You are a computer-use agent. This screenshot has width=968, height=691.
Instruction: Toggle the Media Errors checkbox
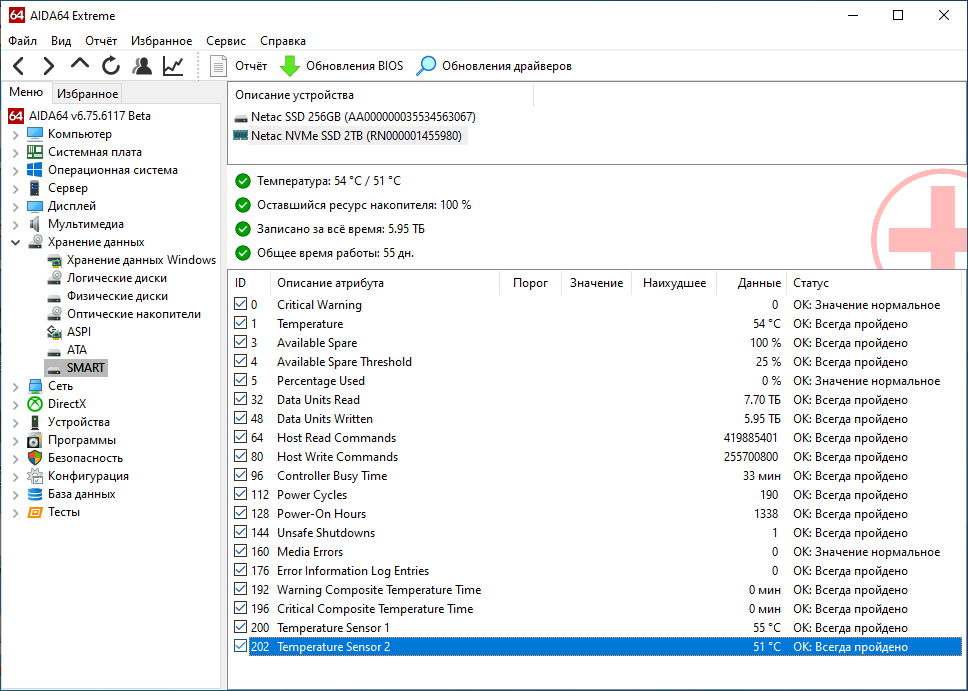tap(241, 551)
